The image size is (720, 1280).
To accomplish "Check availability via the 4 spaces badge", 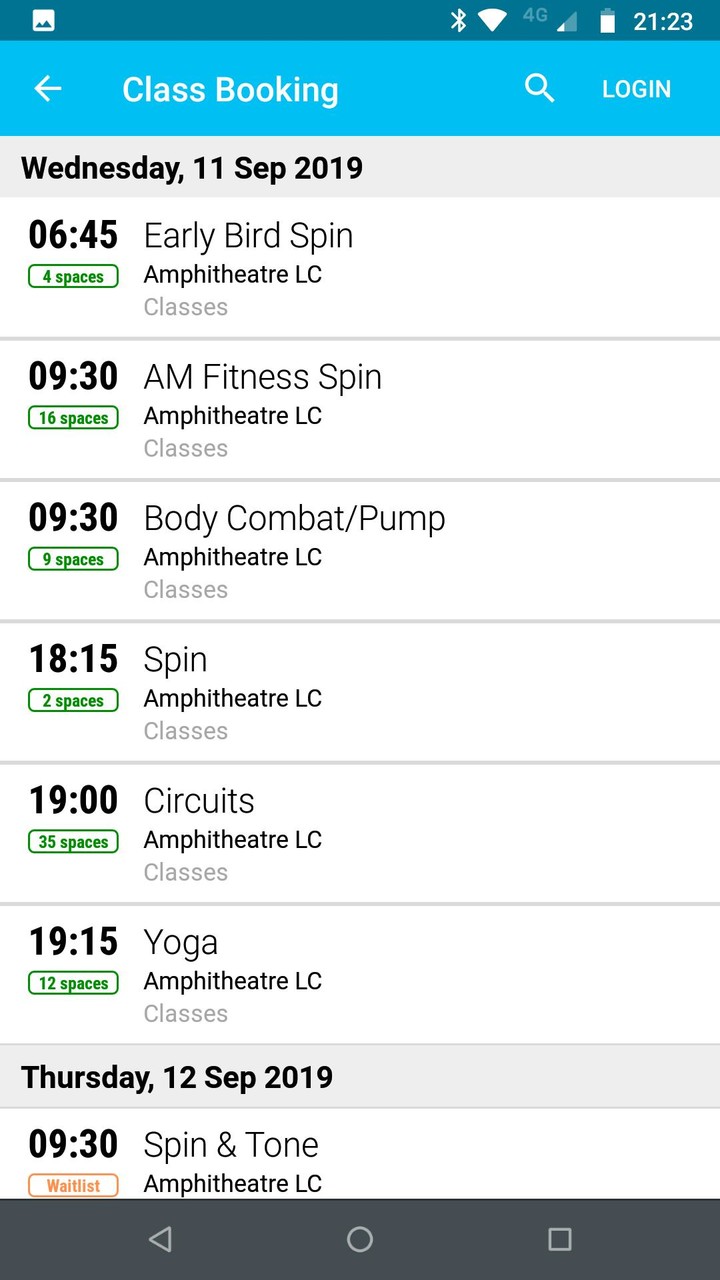I will pos(72,276).
